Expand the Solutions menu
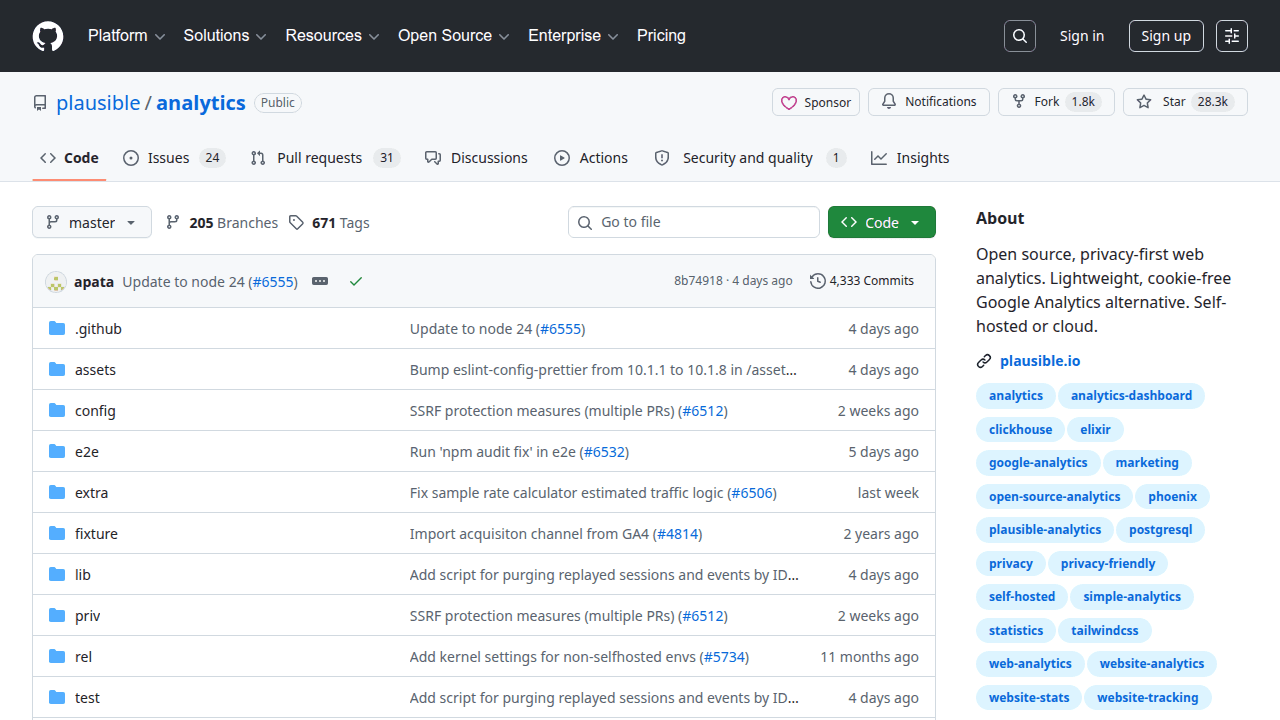 pyautogui.click(x=225, y=36)
